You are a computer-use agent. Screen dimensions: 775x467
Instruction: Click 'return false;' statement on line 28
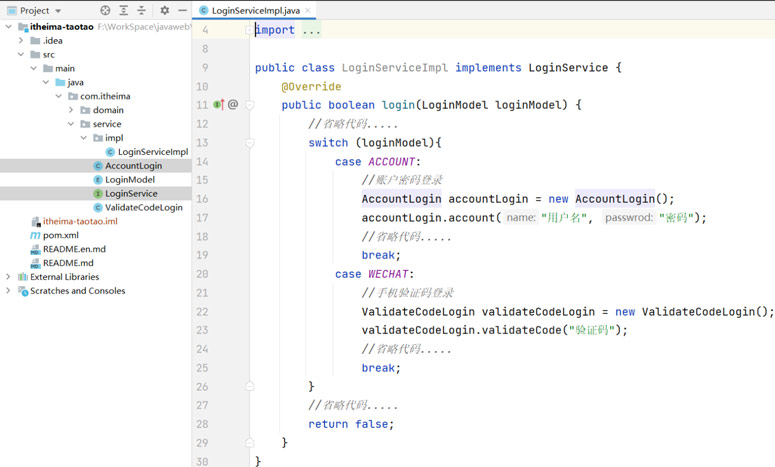(351, 424)
